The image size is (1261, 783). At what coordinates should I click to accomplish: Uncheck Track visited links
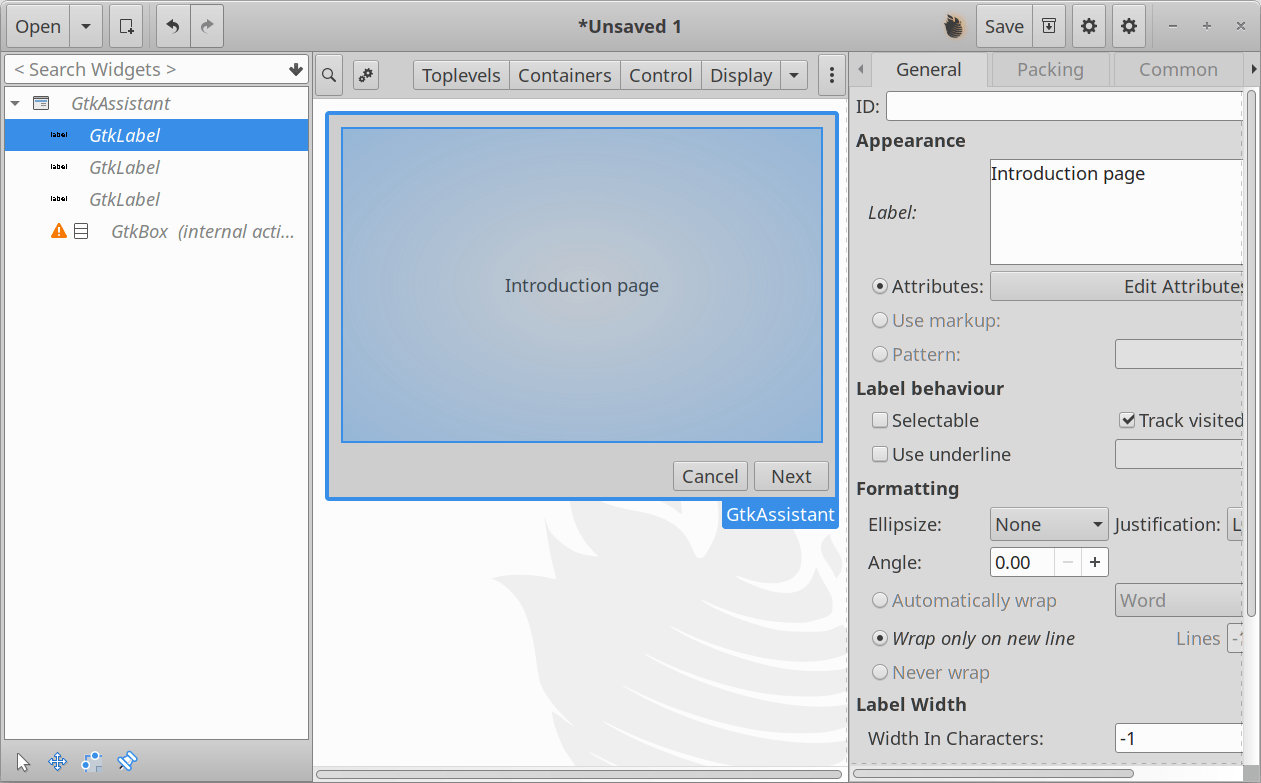1128,419
